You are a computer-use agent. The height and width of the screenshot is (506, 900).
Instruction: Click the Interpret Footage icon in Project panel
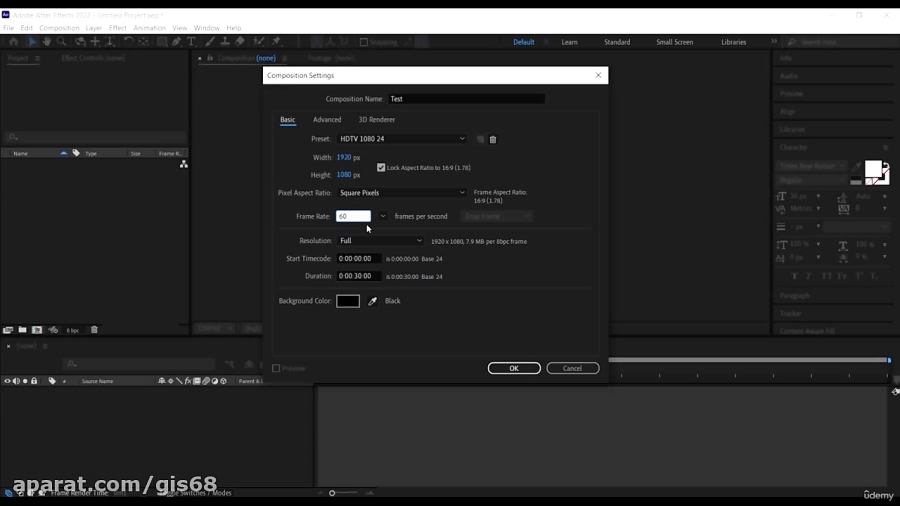click(7, 330)
